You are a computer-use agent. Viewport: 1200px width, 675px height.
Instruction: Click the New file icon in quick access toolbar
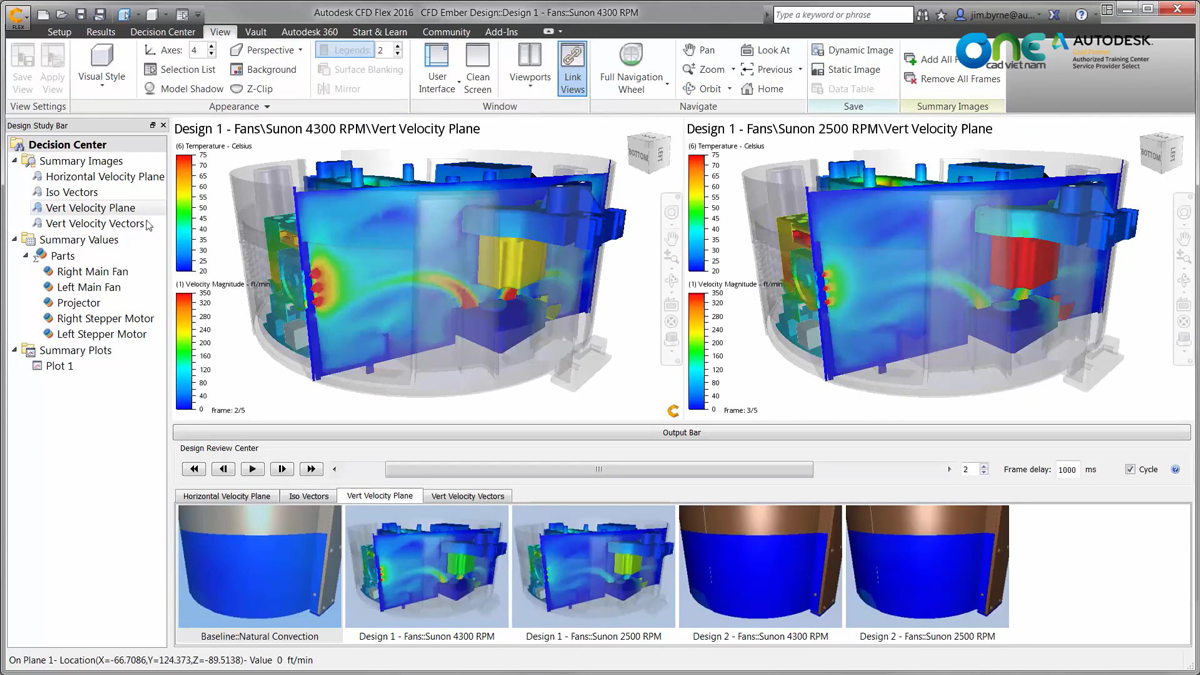(43, 15)
